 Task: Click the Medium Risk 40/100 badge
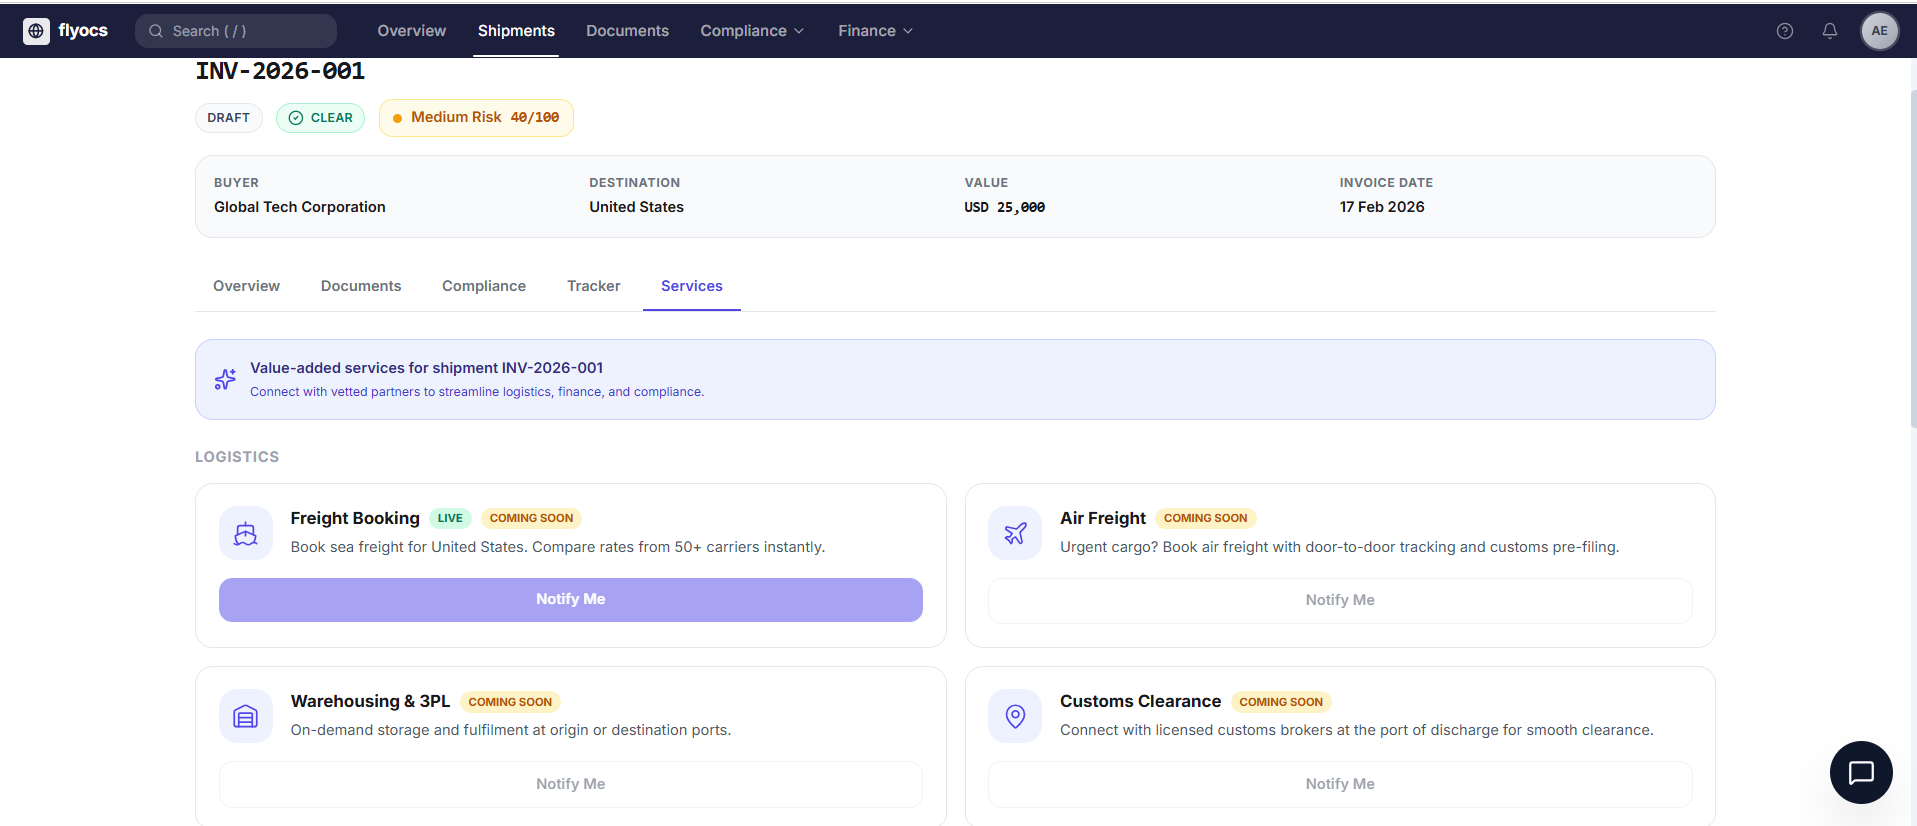(476, 118)
